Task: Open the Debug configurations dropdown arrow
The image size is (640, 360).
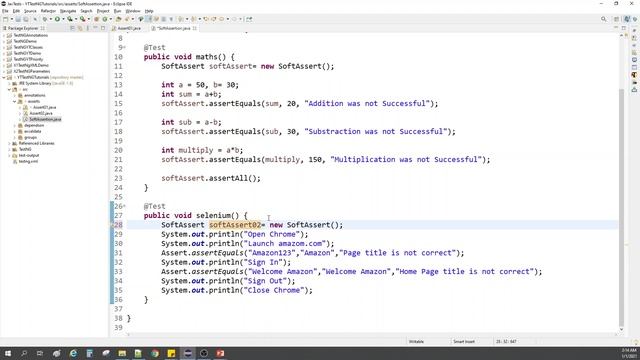Action: tap(50, 19)
